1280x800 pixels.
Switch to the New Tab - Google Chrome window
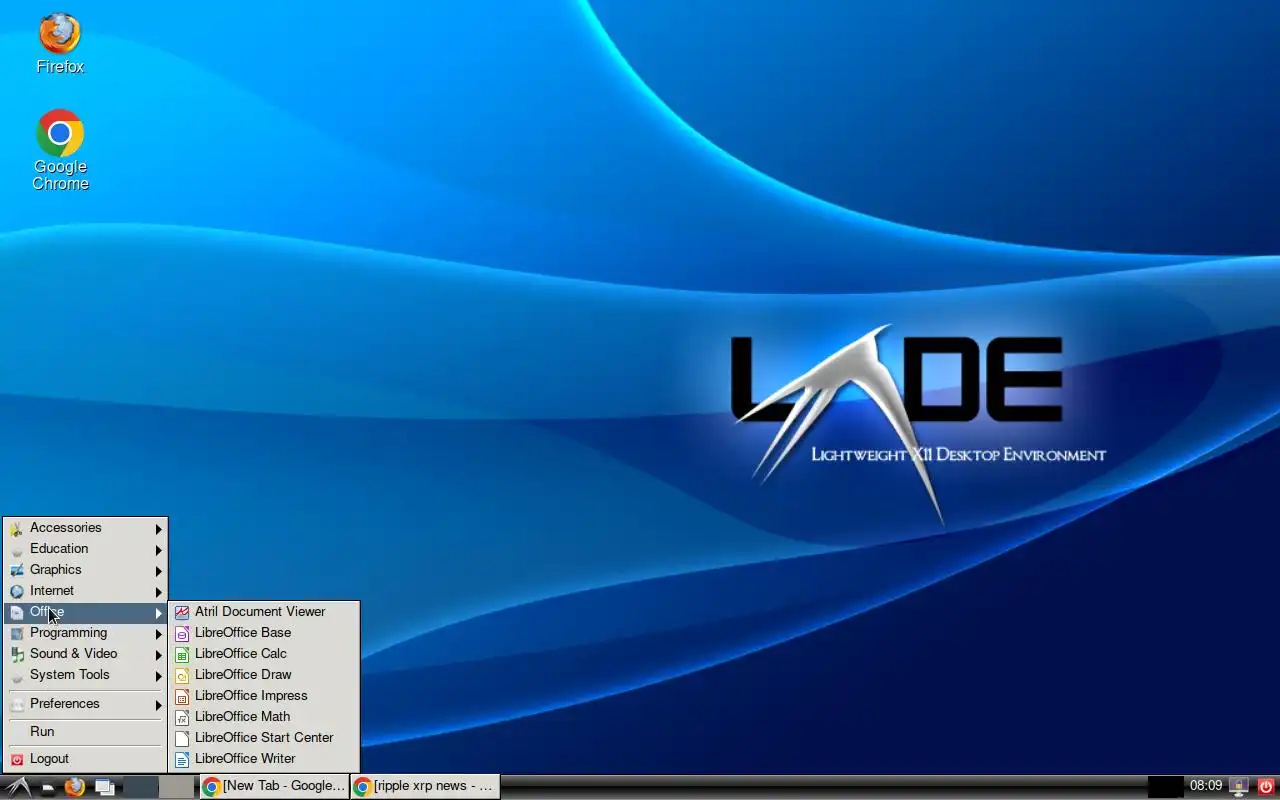click(x=274, y=787)
